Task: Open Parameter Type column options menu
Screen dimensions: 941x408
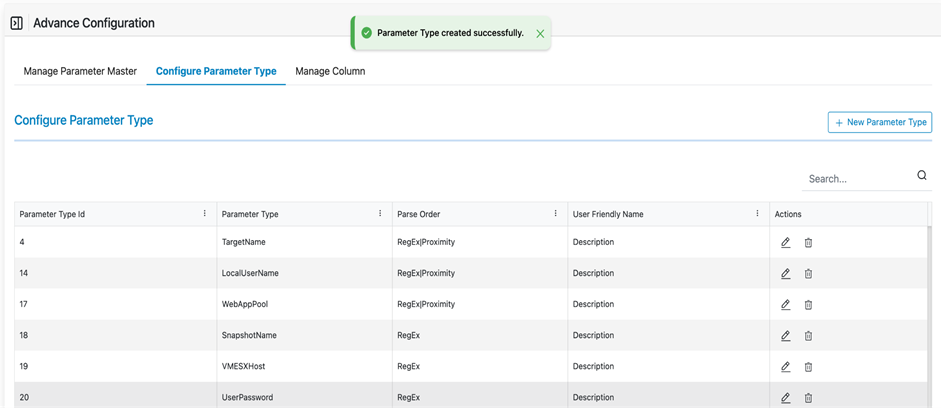Action: [x=380, y=214]
